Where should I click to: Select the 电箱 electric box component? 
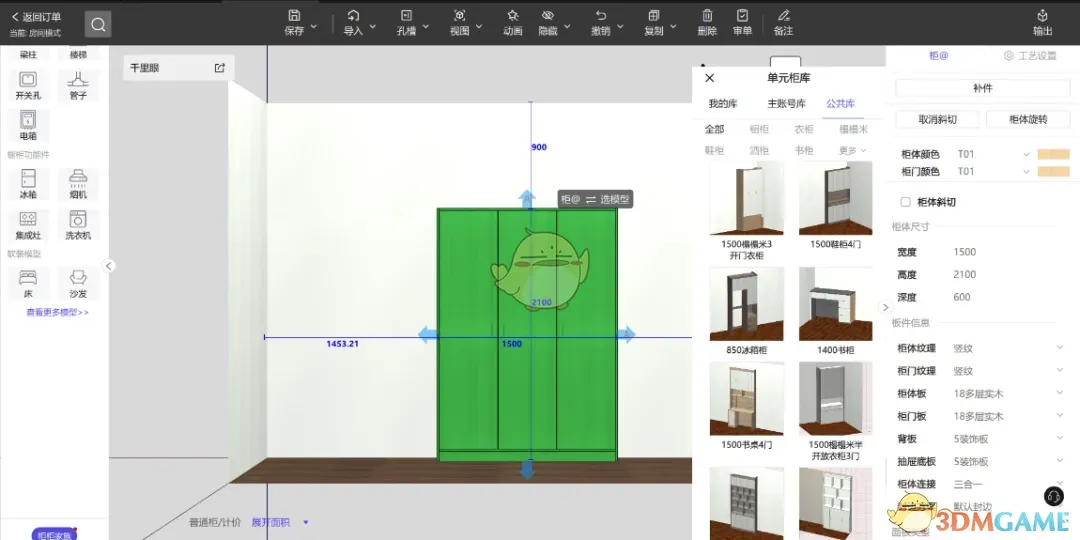[28, 125]
